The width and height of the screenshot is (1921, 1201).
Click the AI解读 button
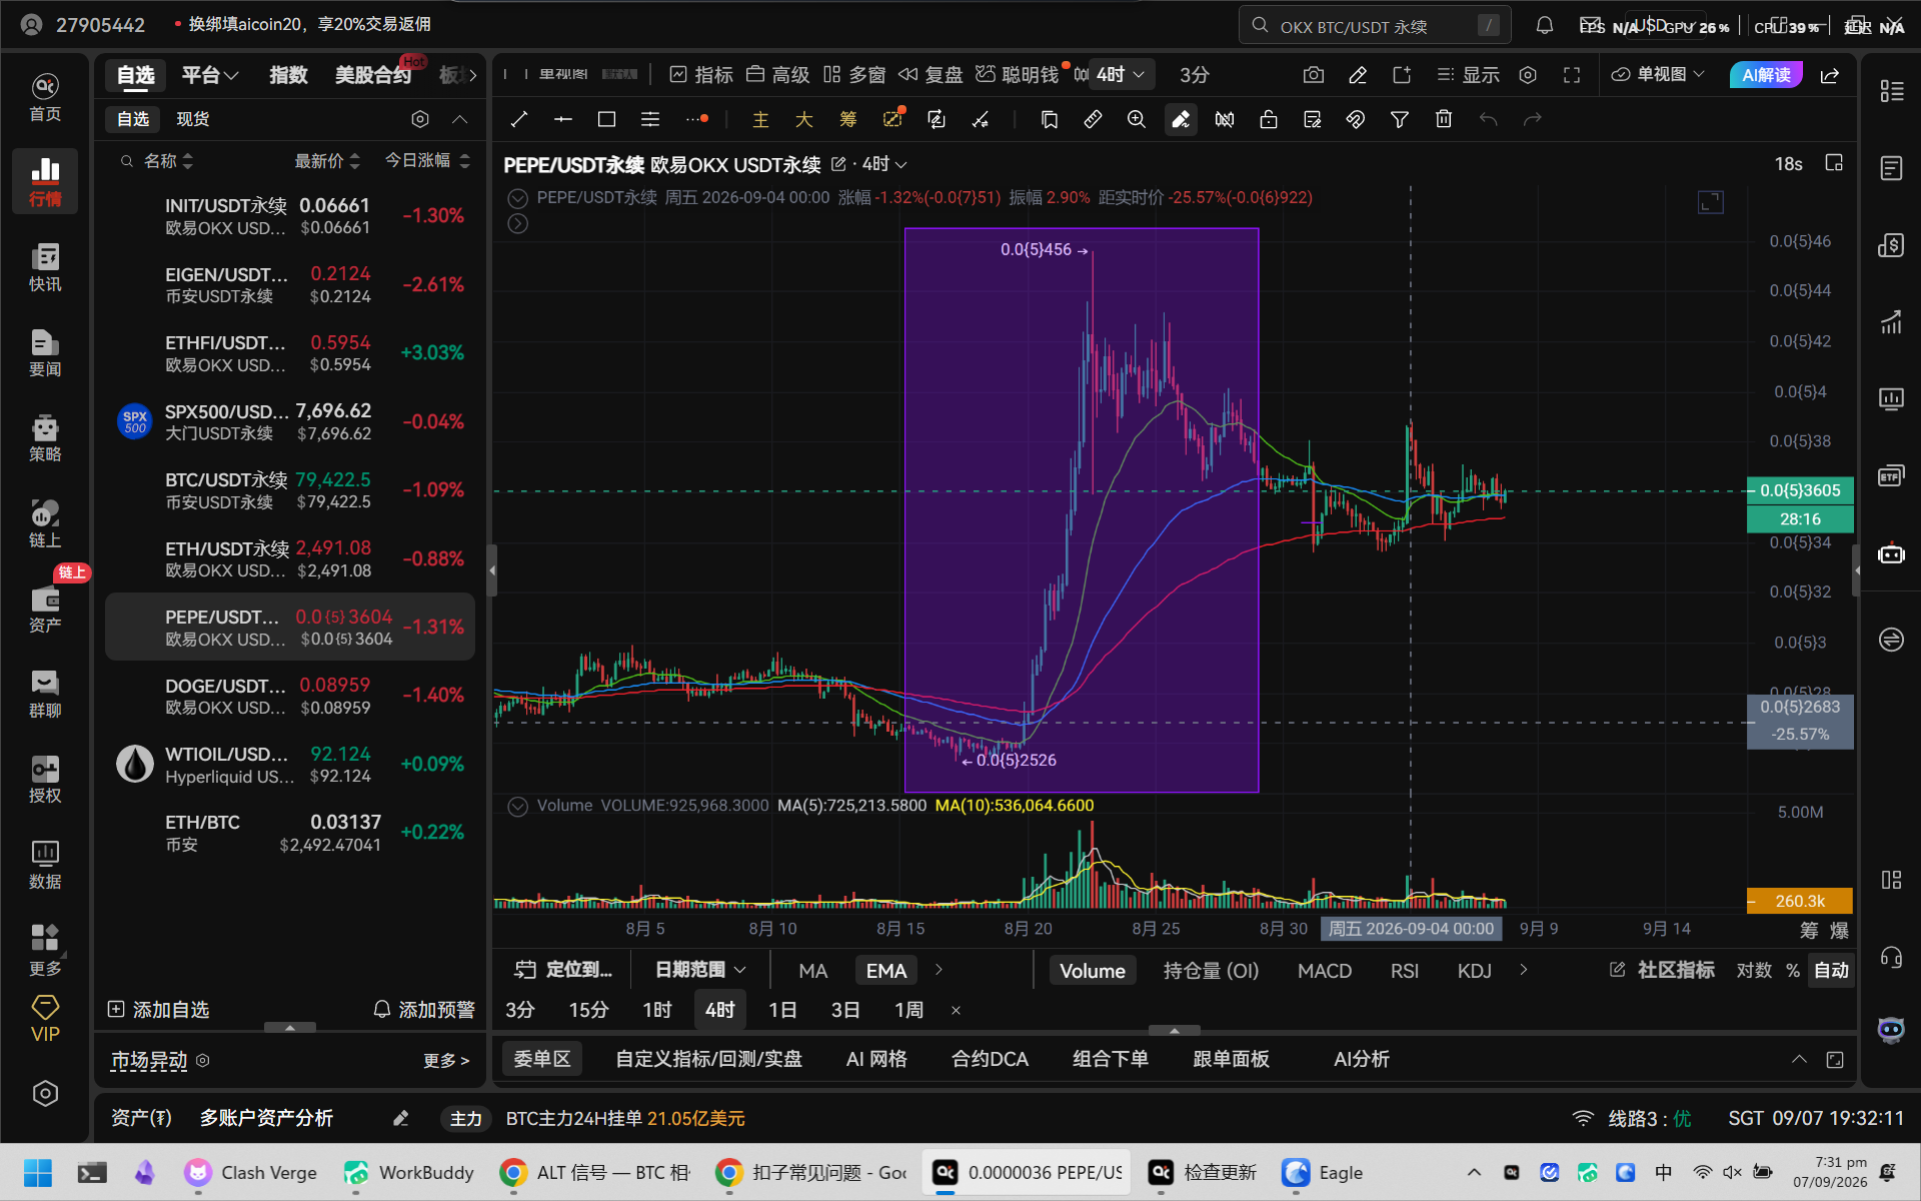(1766, 75)
